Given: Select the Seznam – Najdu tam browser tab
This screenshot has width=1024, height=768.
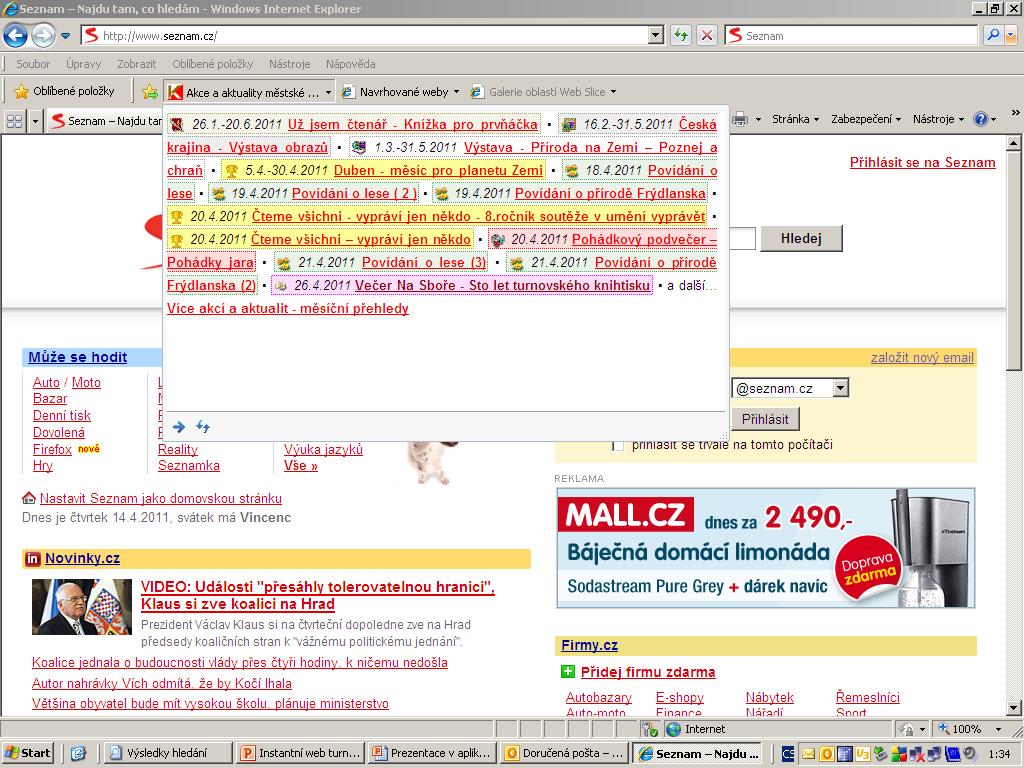Looking at the screenshot, I should 104,121.
